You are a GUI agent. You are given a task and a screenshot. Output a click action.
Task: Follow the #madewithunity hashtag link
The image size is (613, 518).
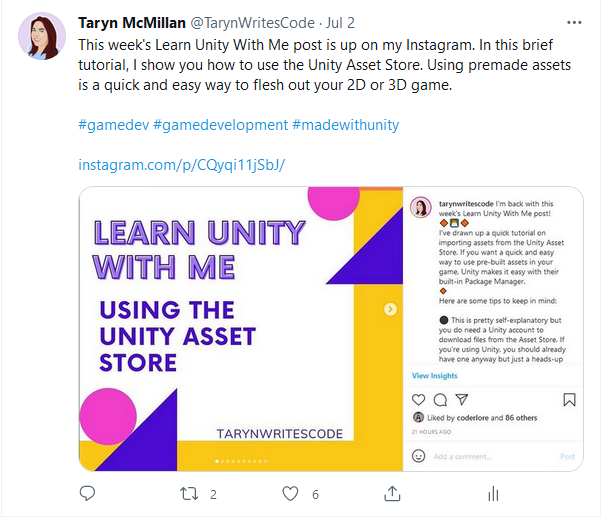[x=345, y=125]
